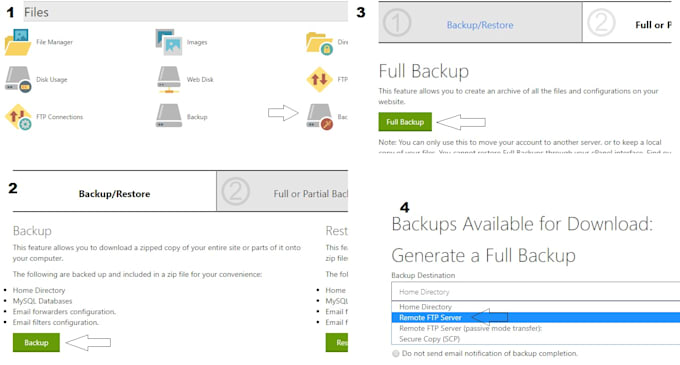Click the FTP Connections label
The width and height of the screenshot is (680, 365).
59,117
